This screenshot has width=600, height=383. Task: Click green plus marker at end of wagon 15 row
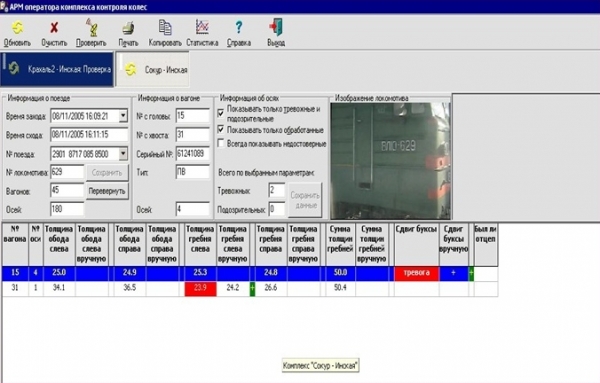(x=471, y=274)
